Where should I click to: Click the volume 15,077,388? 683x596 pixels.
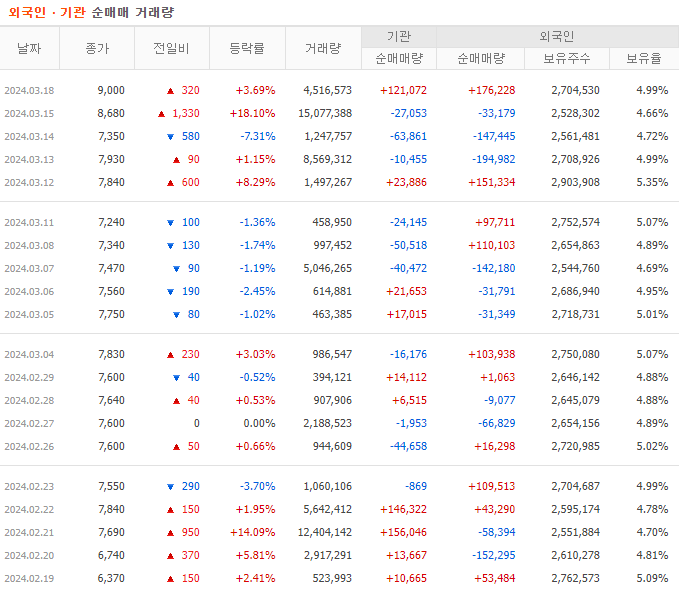click(325, 113)
